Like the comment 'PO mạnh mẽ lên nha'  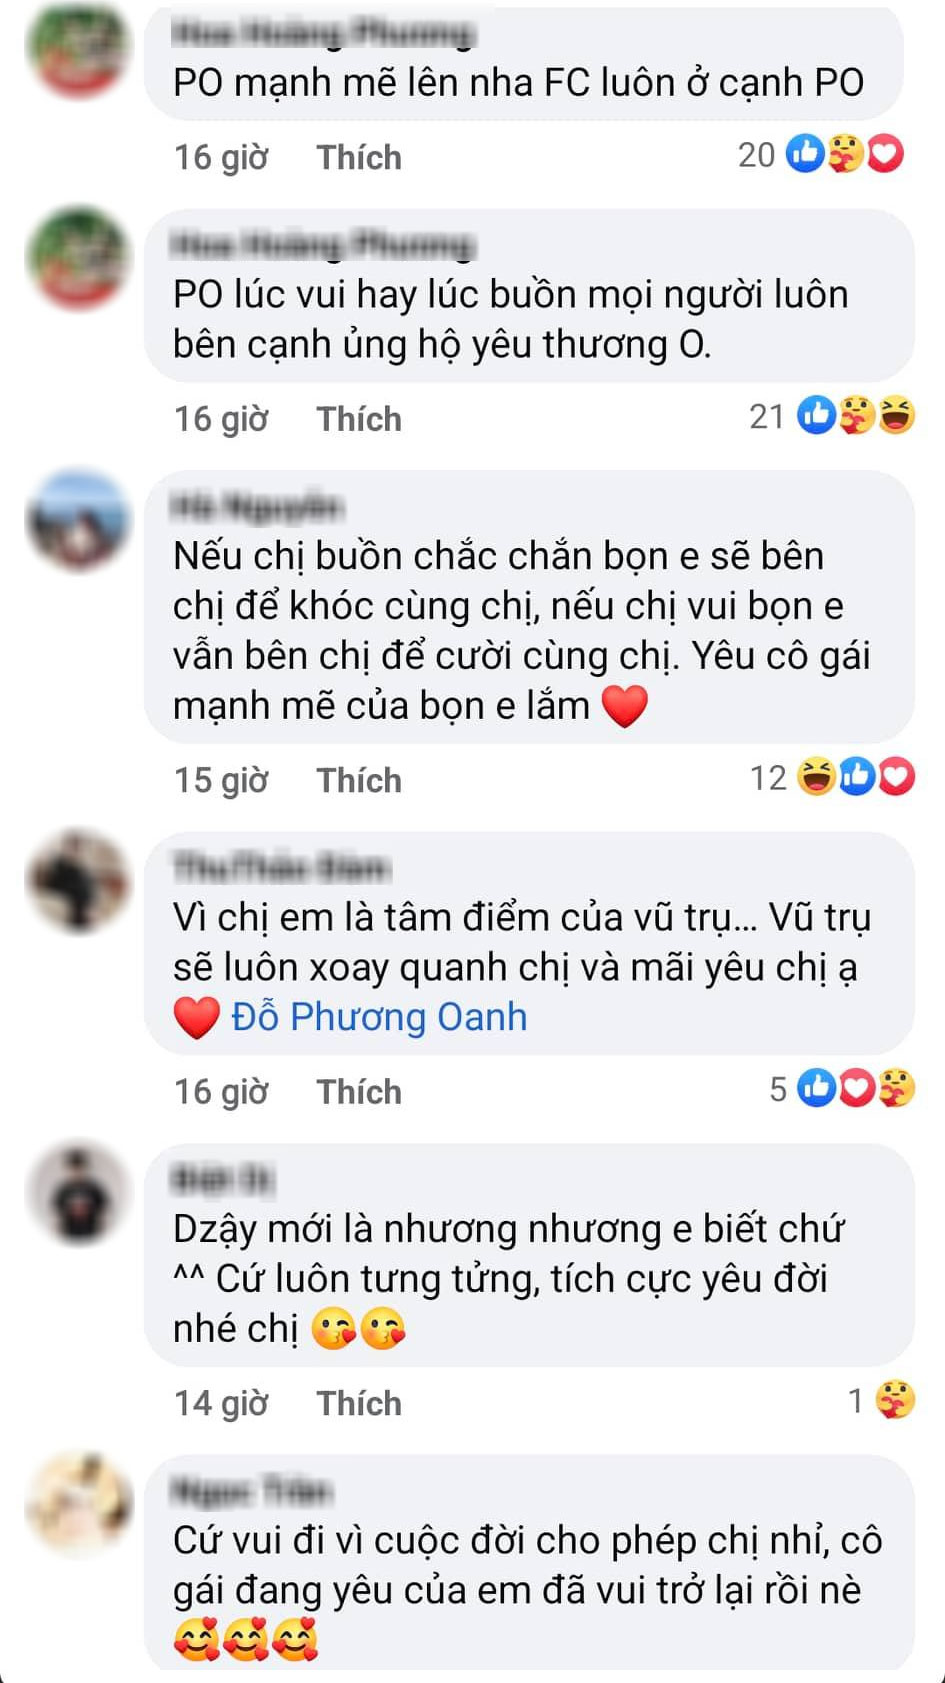click(359, 157)
